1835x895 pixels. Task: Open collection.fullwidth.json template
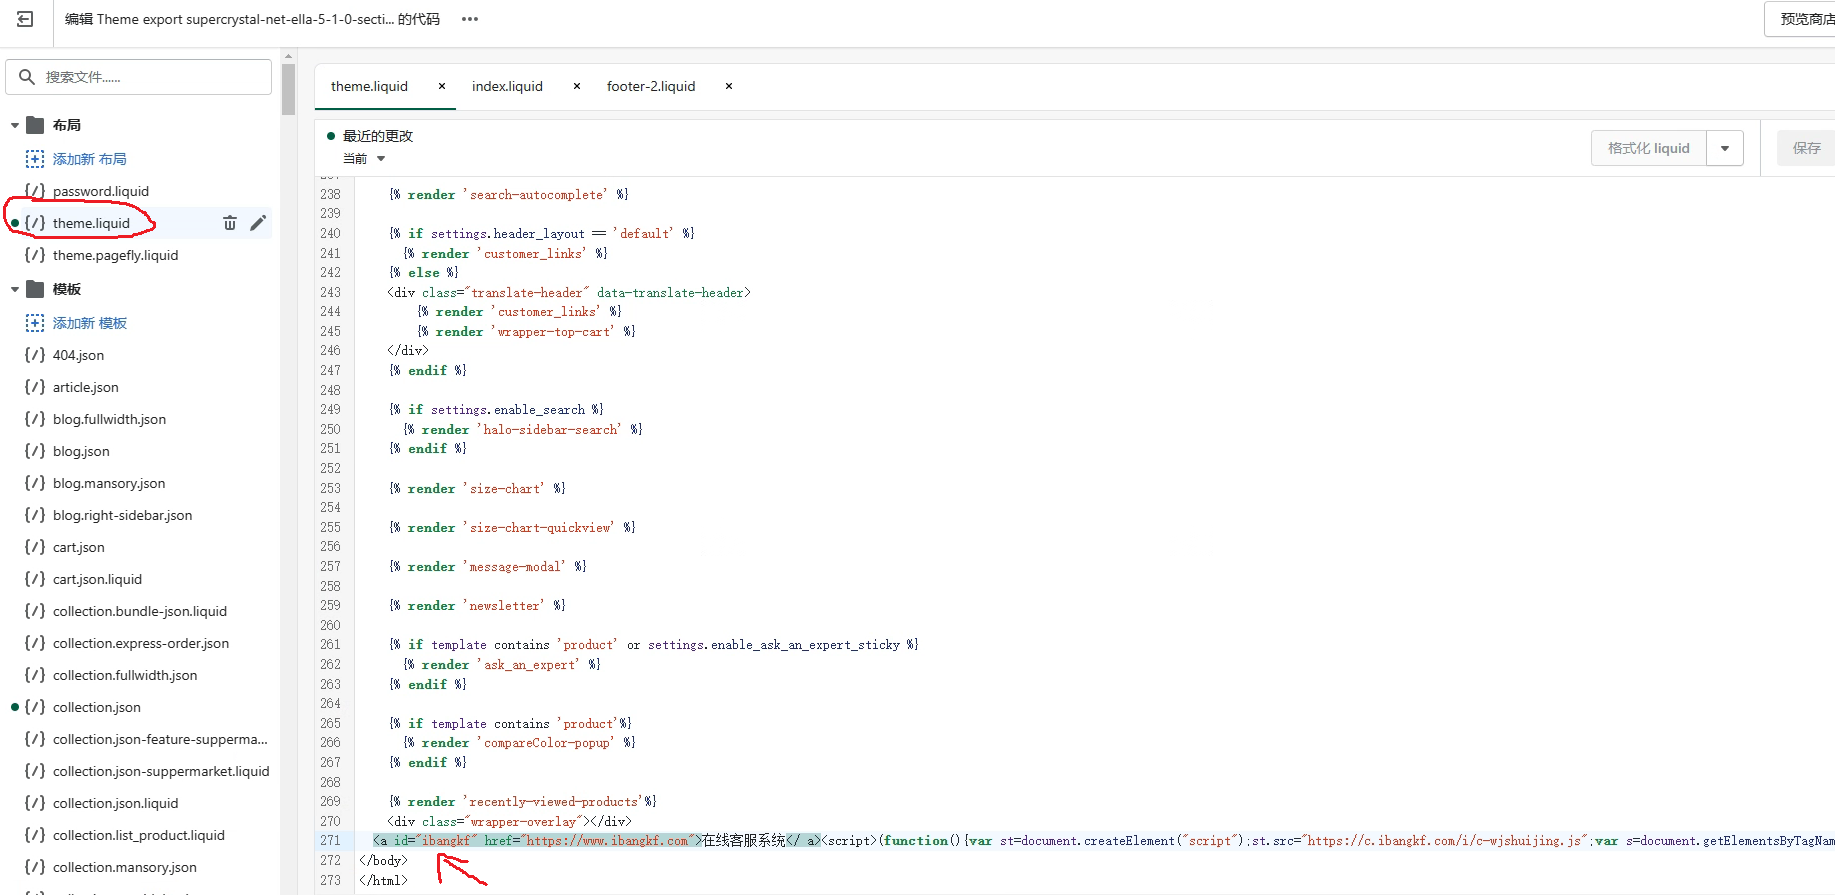pos(125,675)
